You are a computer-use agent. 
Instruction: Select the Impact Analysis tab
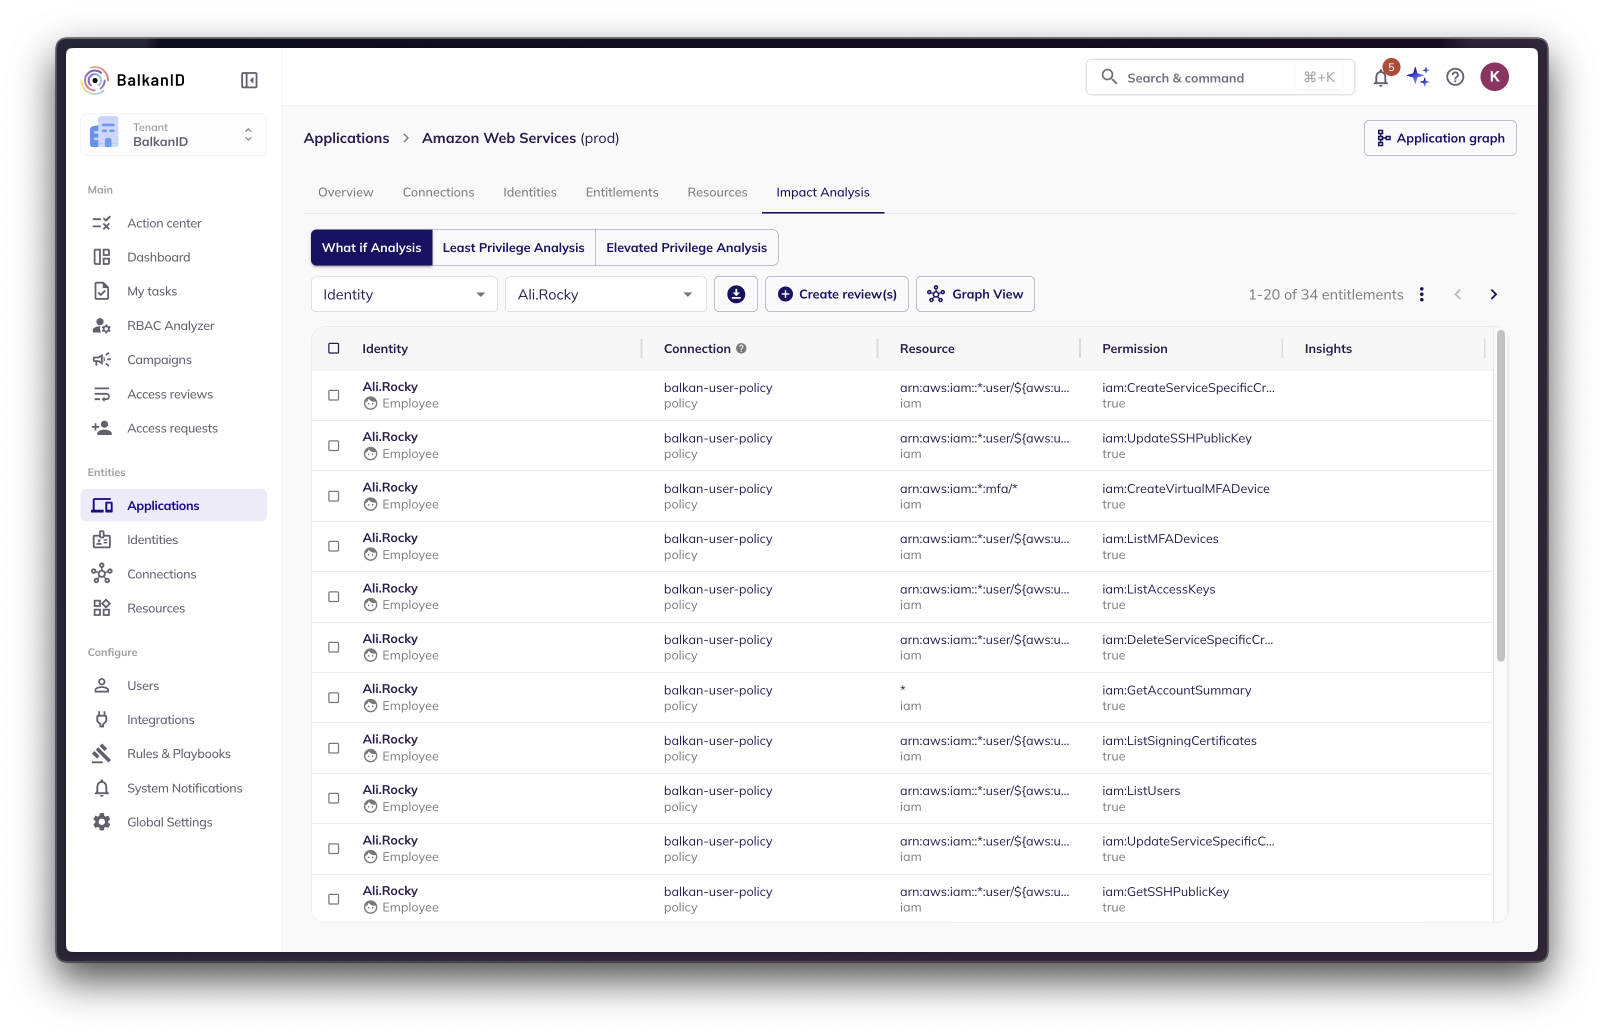pyautogui.click(x=823, y=192)
